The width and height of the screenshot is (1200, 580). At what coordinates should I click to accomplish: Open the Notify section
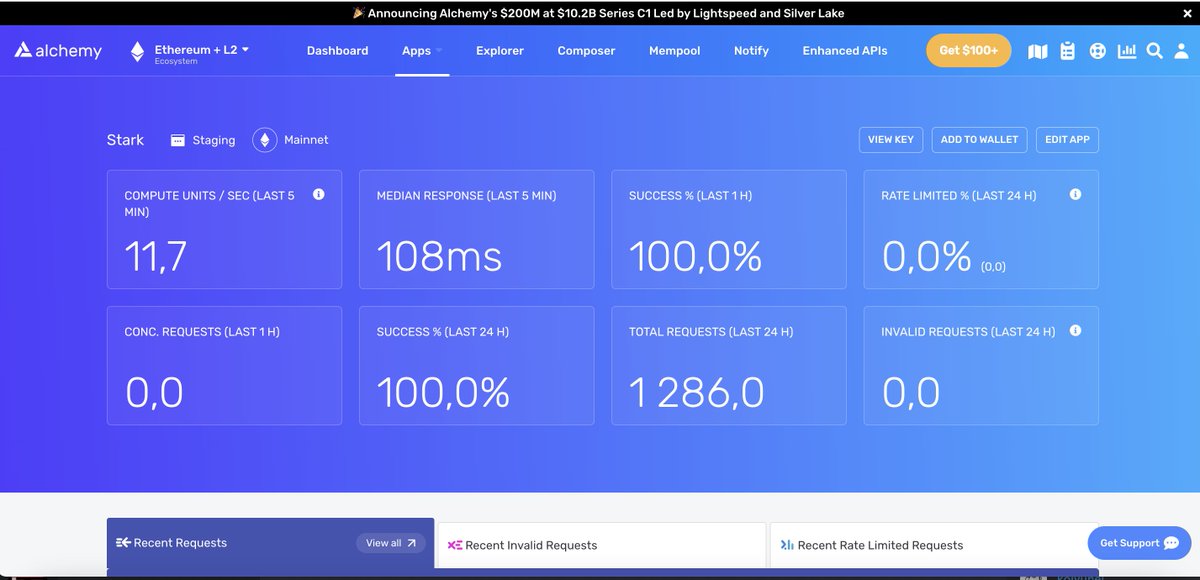[751, 51]
